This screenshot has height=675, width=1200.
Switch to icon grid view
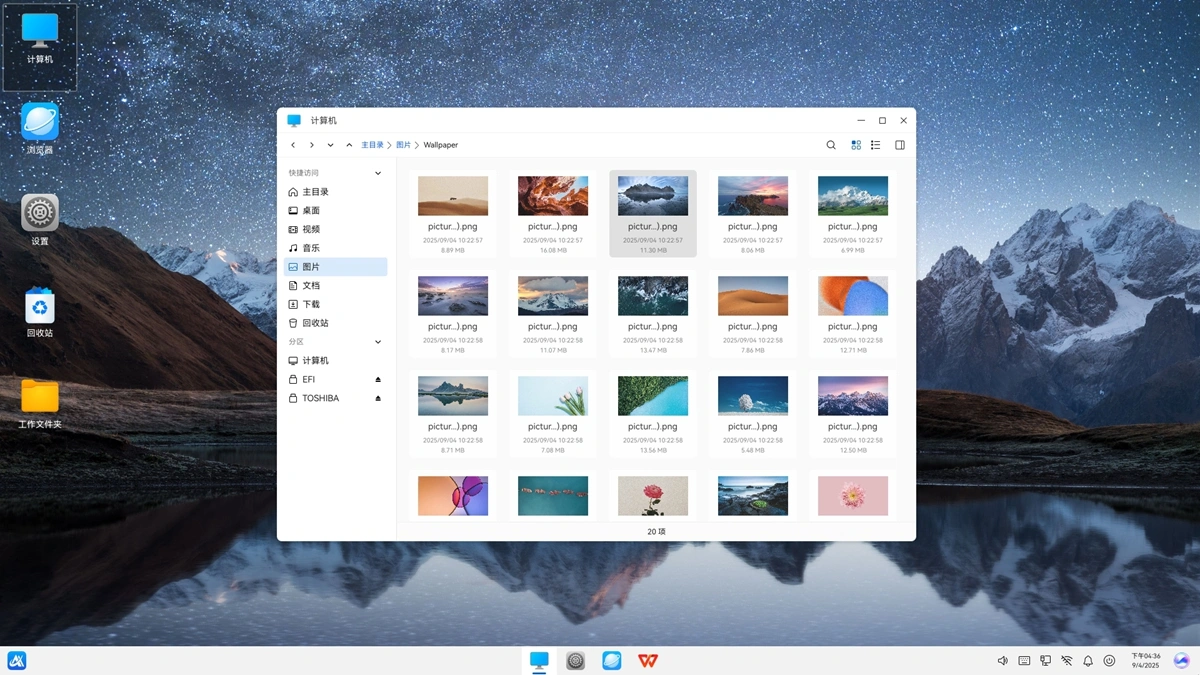pos(856,145)
